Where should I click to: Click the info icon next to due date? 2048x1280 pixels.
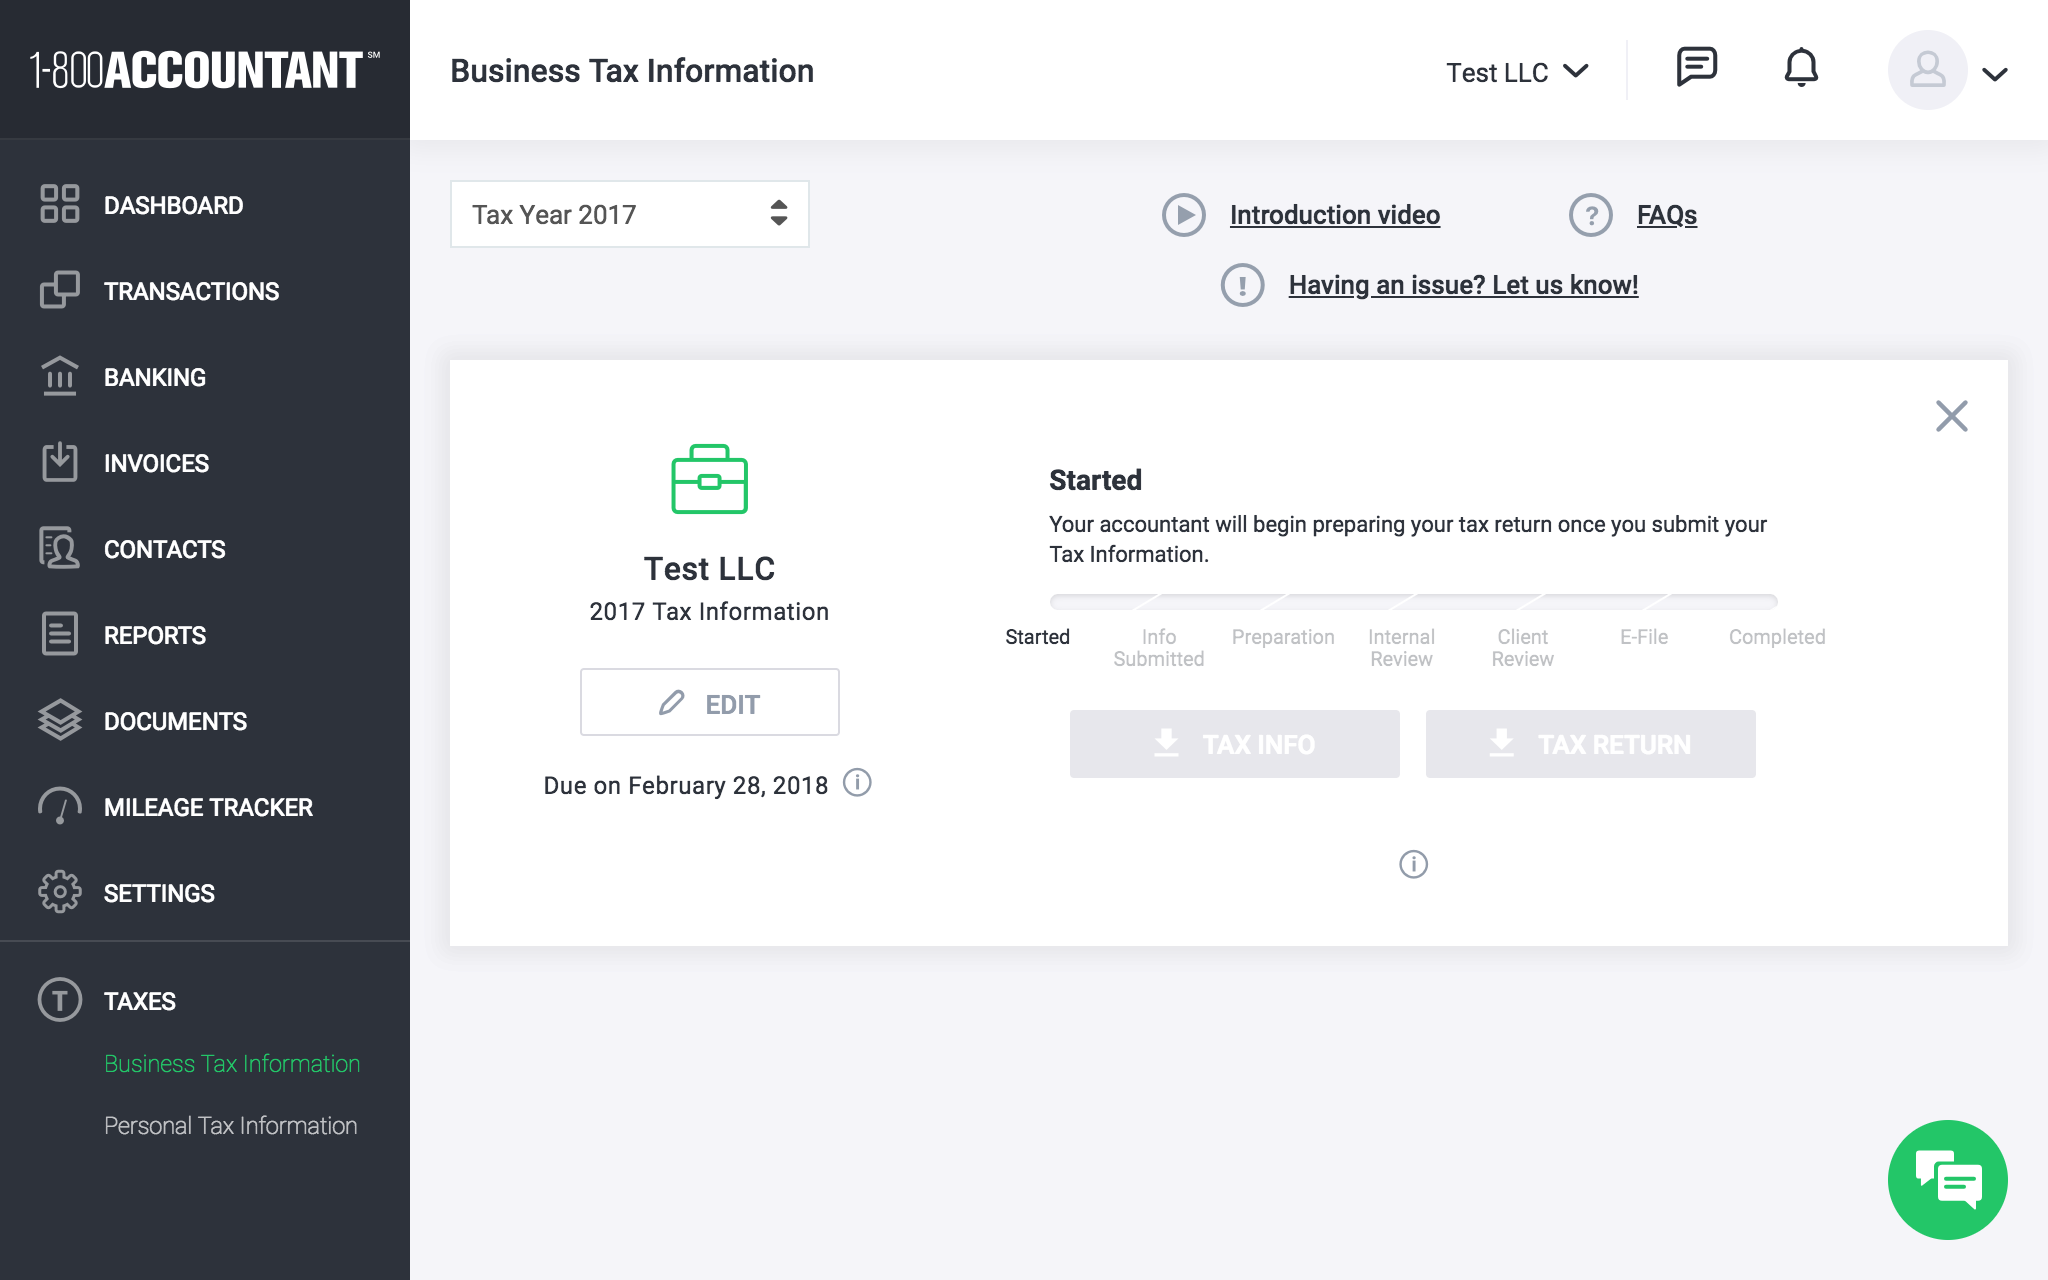(x=857, y=783)
